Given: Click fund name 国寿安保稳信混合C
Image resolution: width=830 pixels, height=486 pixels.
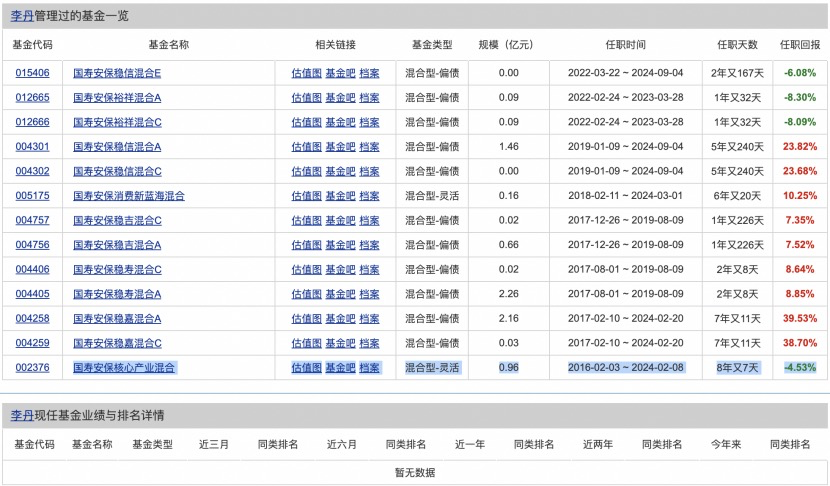Looking at the screenshot, I should tap(117, 171).
